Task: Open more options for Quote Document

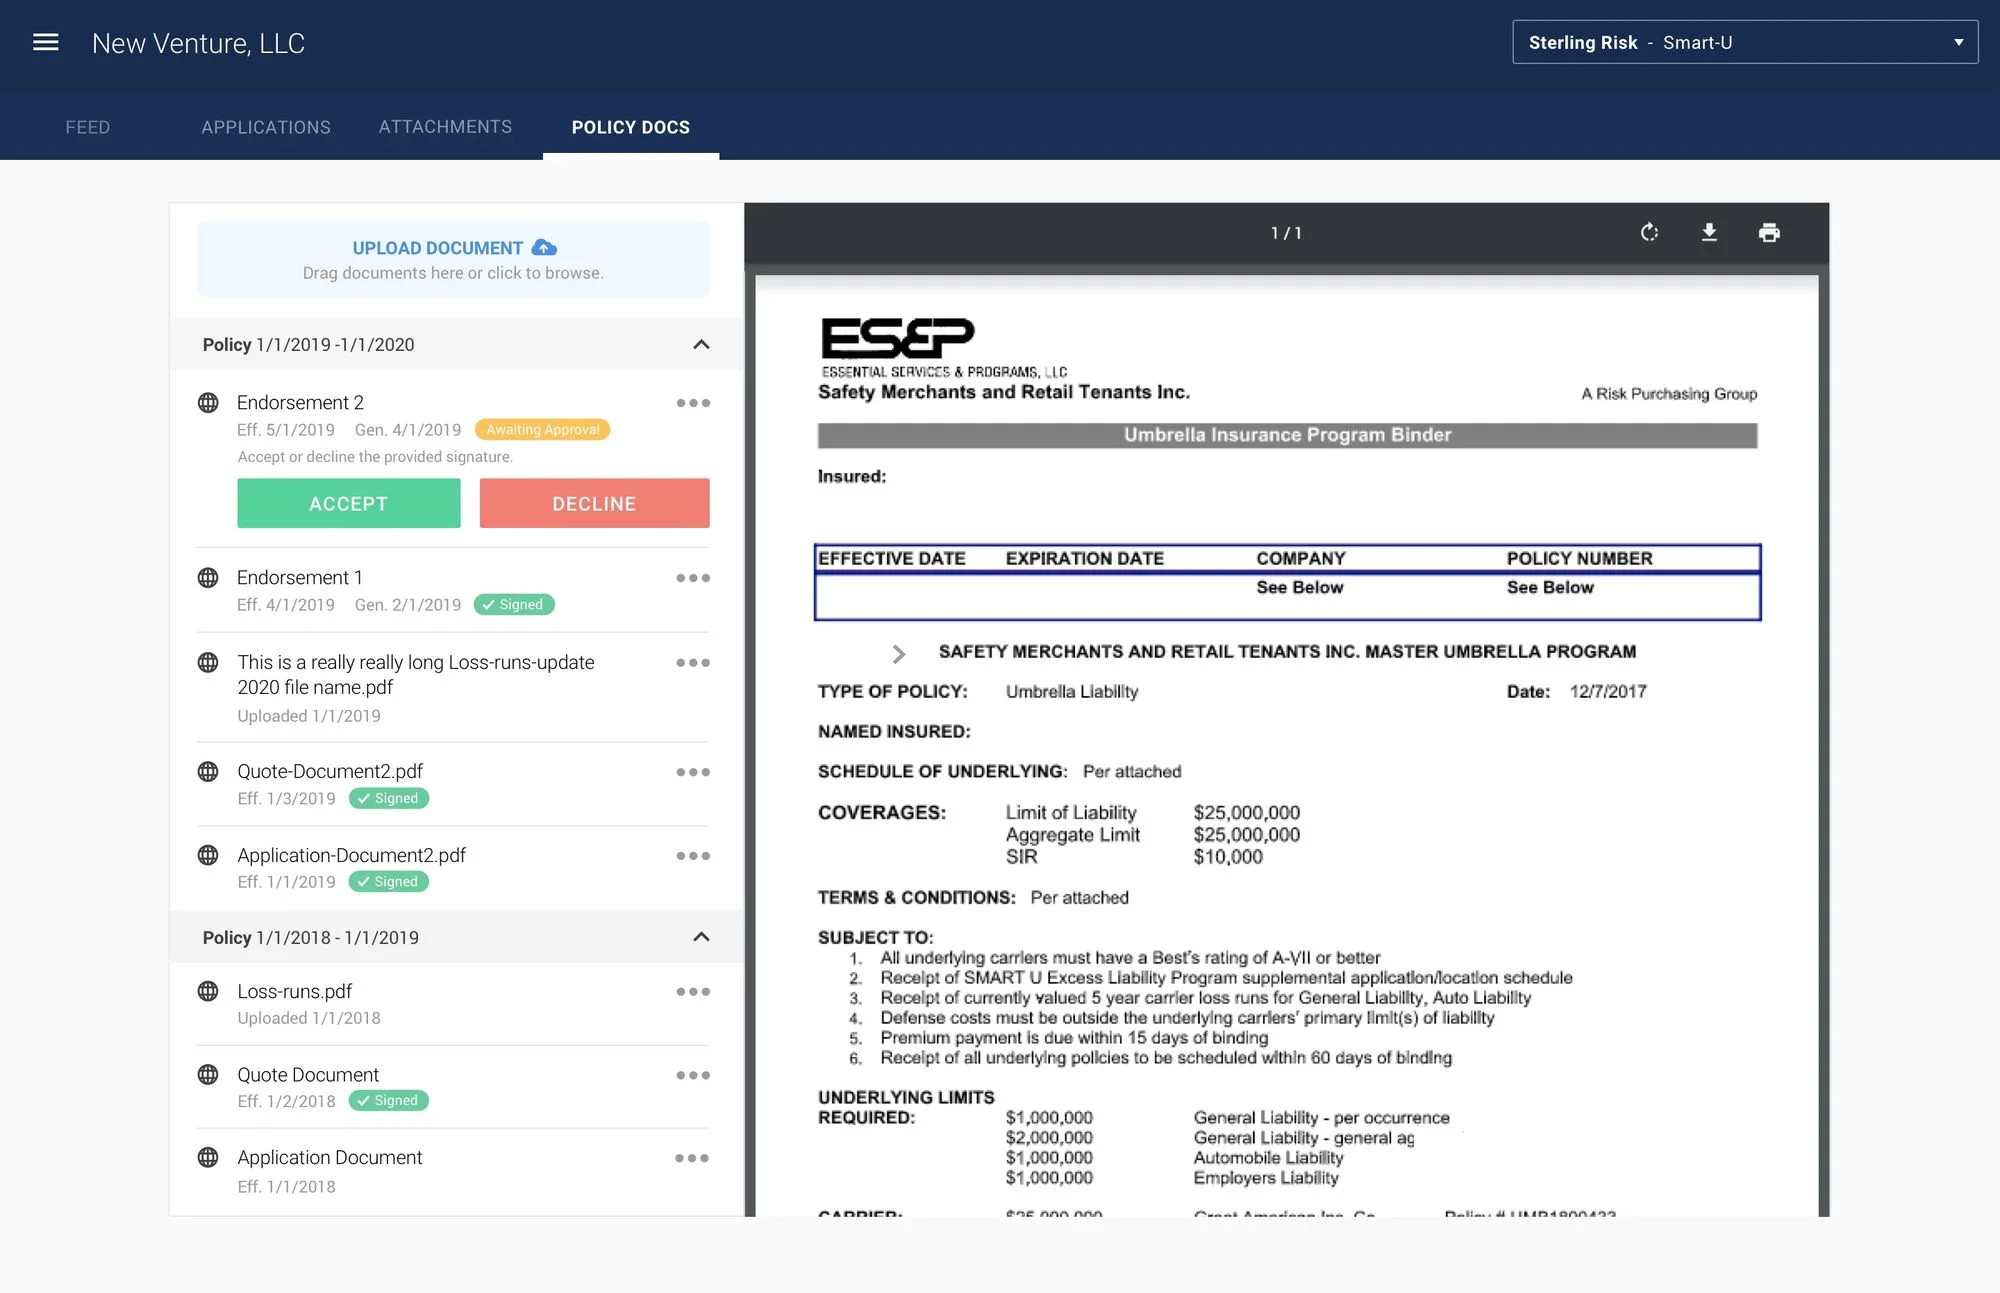Action: 693,1075
